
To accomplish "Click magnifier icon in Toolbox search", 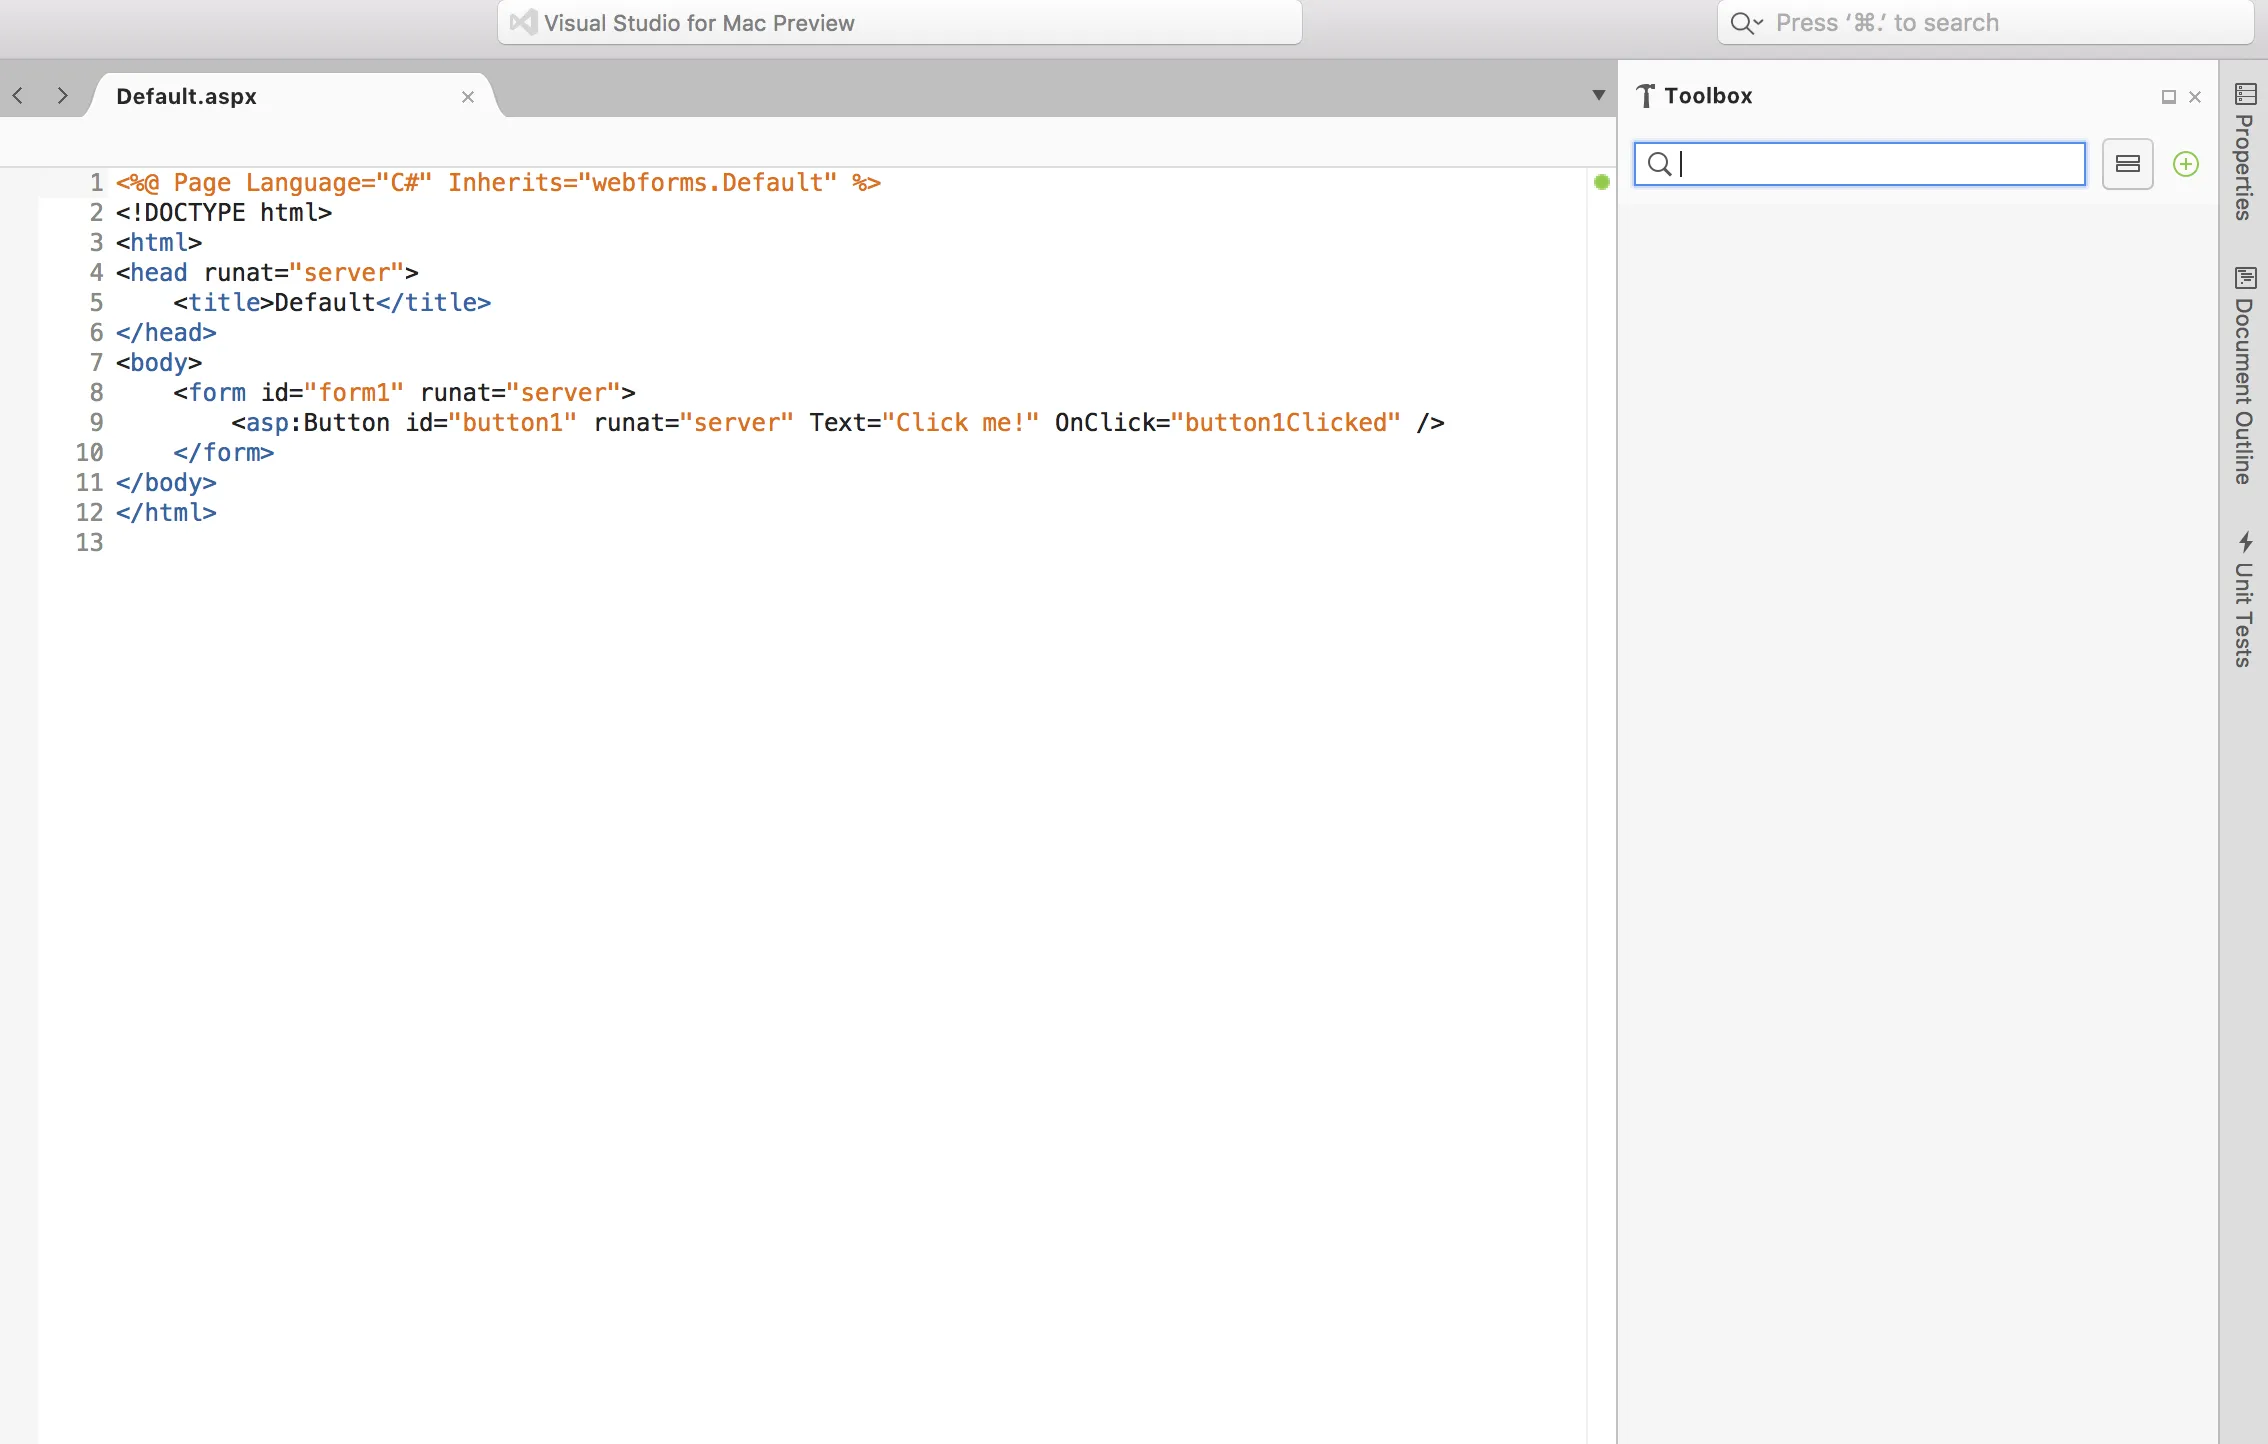I will [1659, 164].
